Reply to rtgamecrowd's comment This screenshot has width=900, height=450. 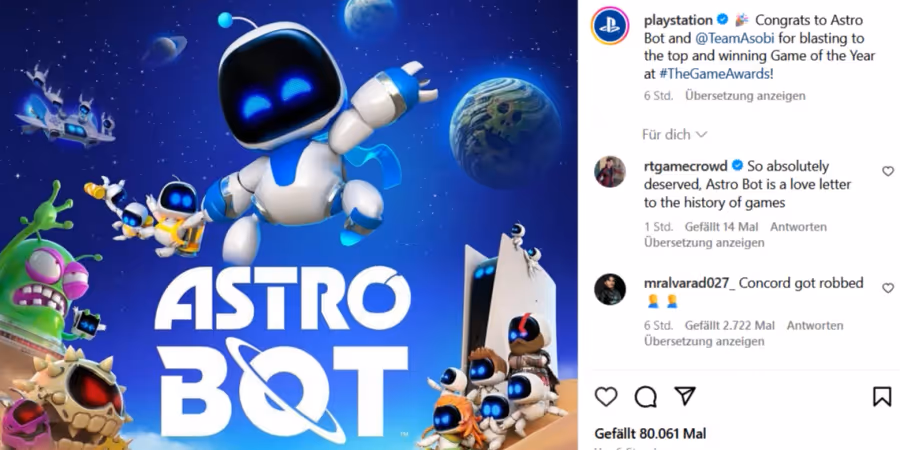(798, 227)
